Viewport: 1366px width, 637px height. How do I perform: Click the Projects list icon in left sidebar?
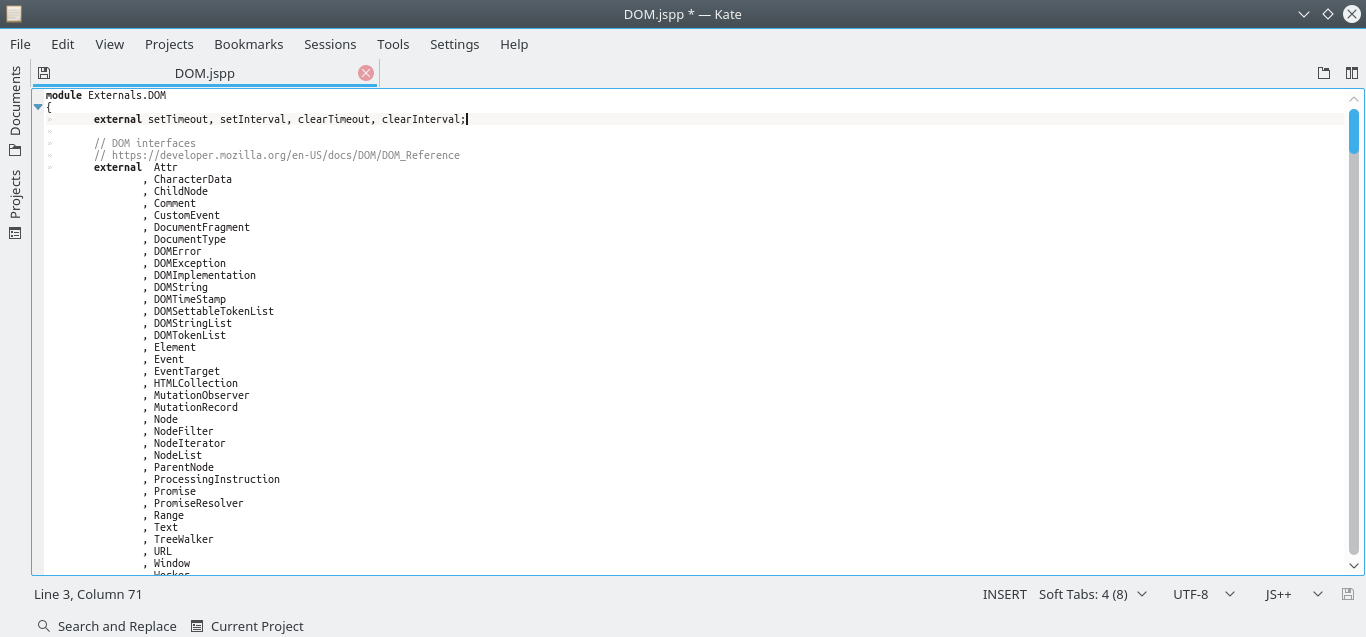click(x=15, y=233)
